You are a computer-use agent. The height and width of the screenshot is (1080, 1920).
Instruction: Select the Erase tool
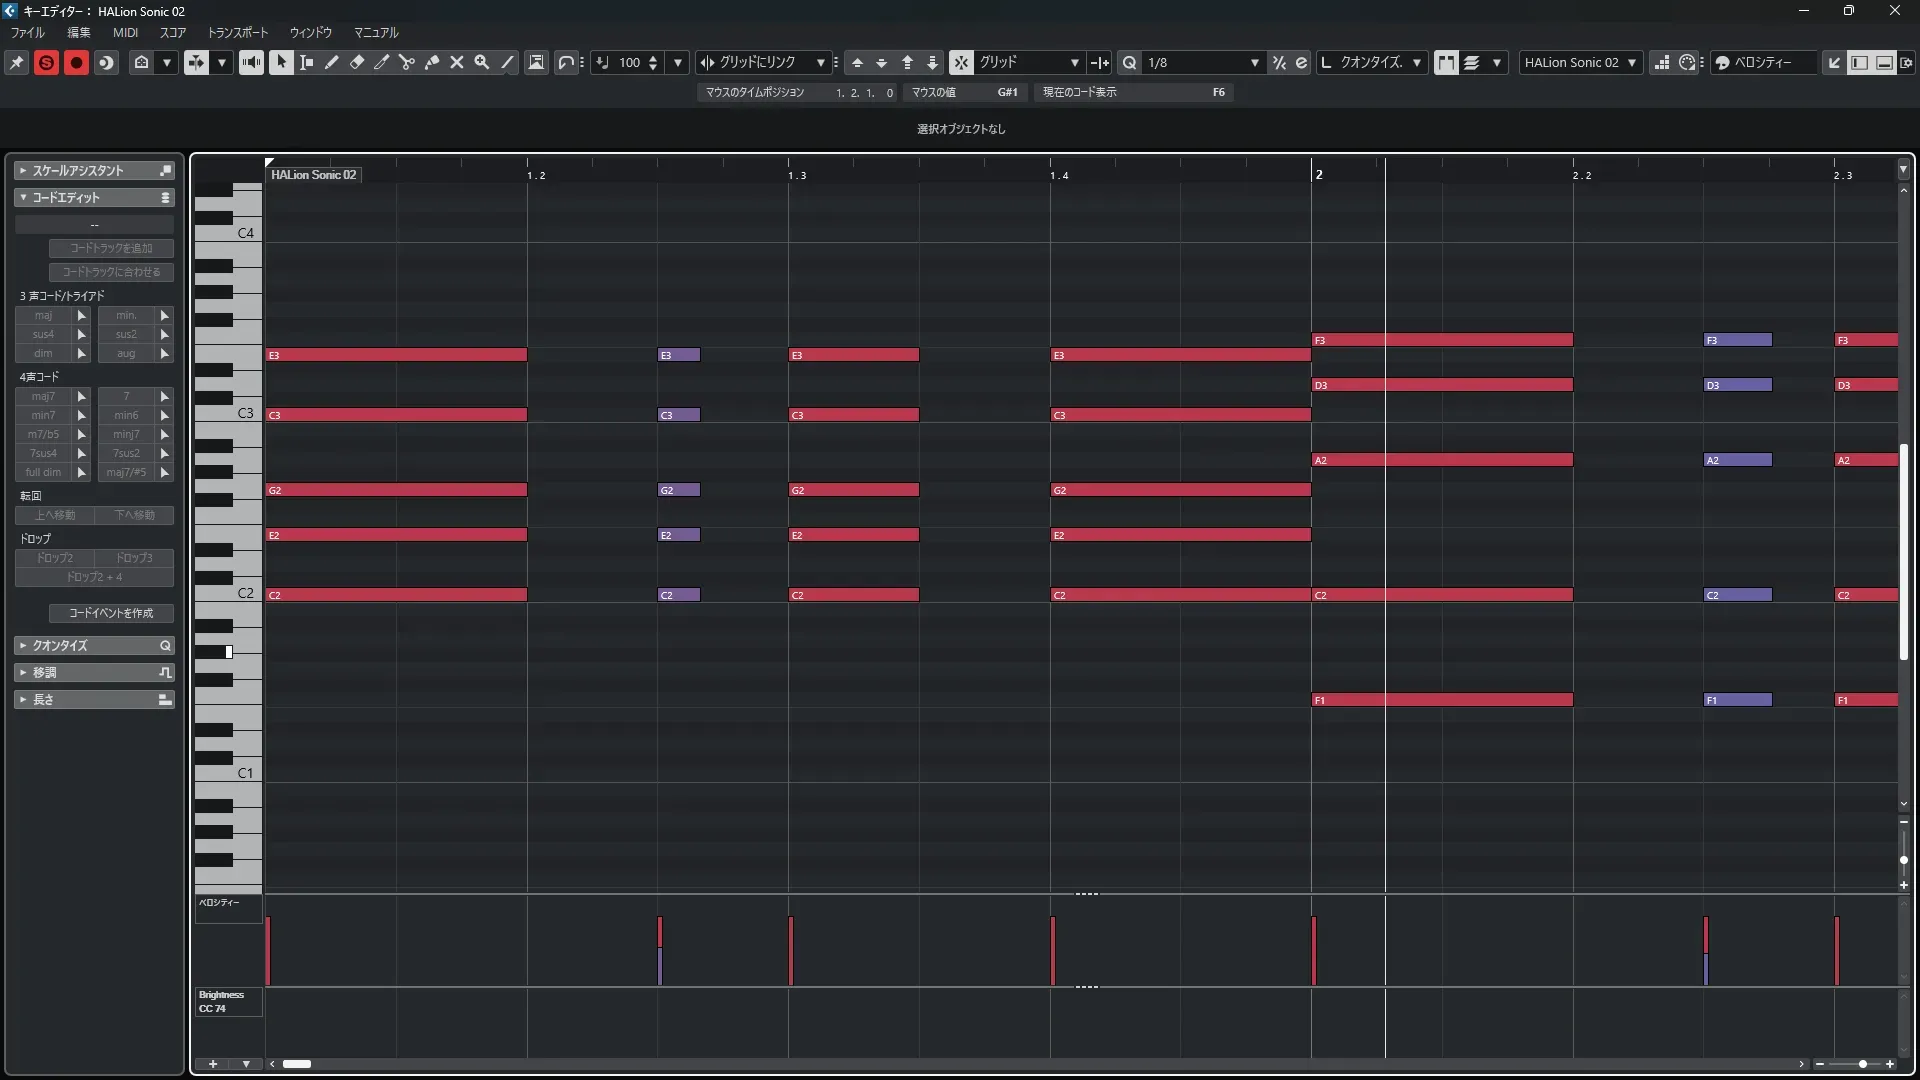[x=357, y=62]
